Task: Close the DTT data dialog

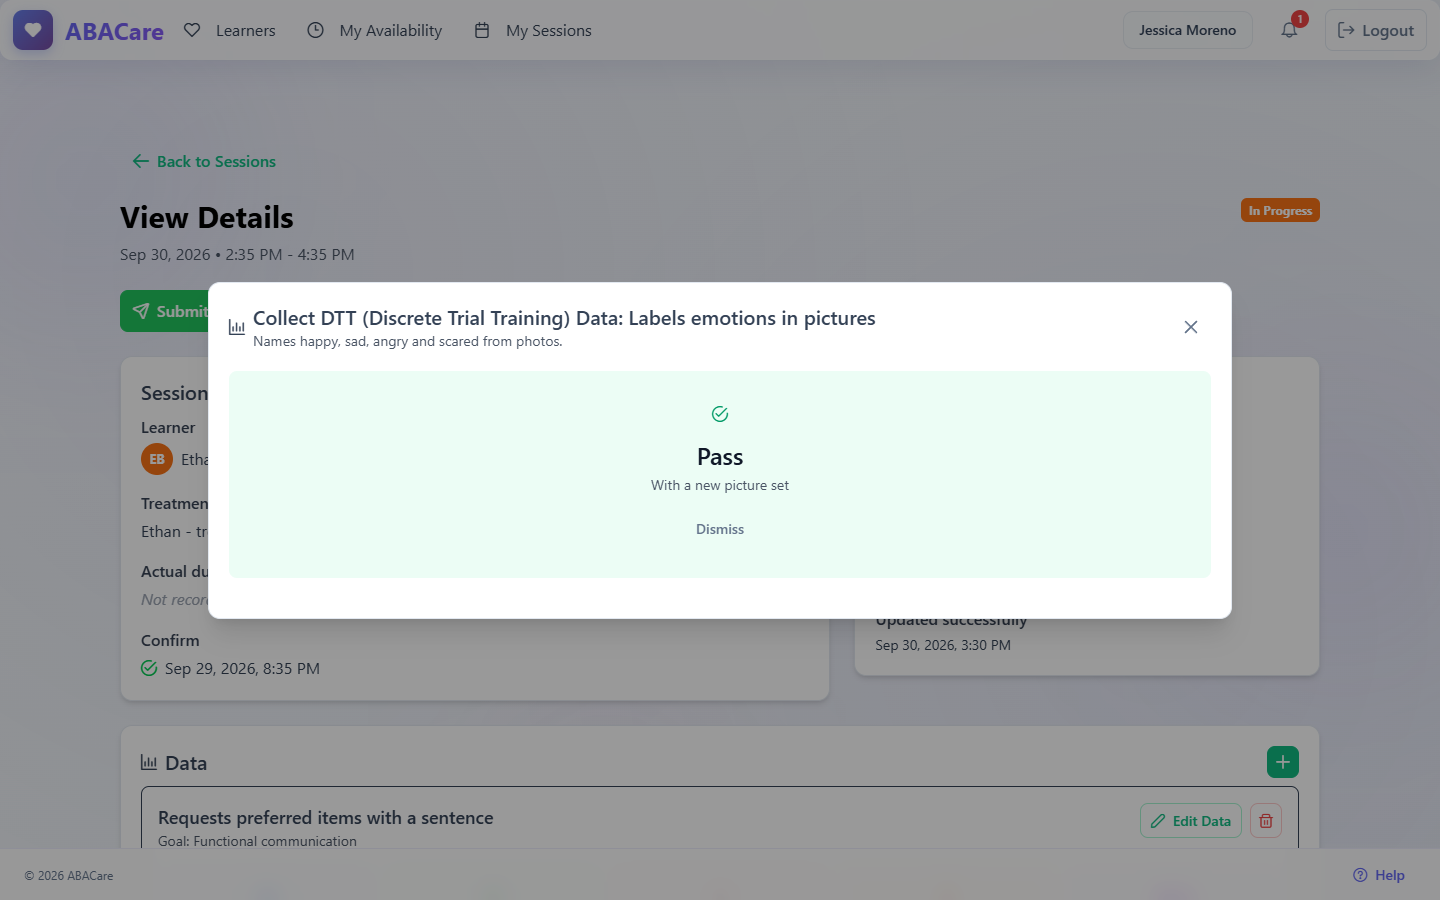Action: [x=1190, y=327]
